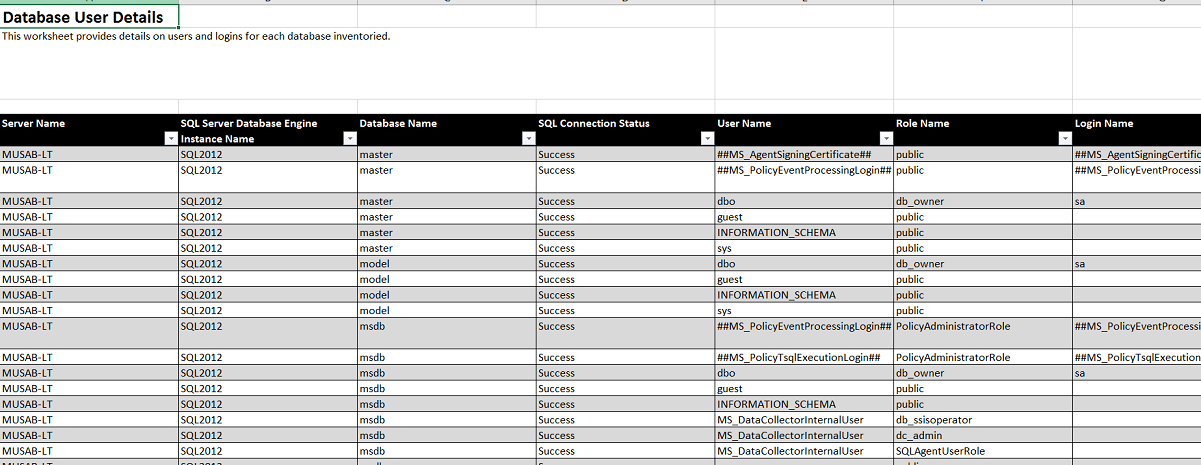
Task: Open the Instance Name column filter arrow
Action: (349, 139)
